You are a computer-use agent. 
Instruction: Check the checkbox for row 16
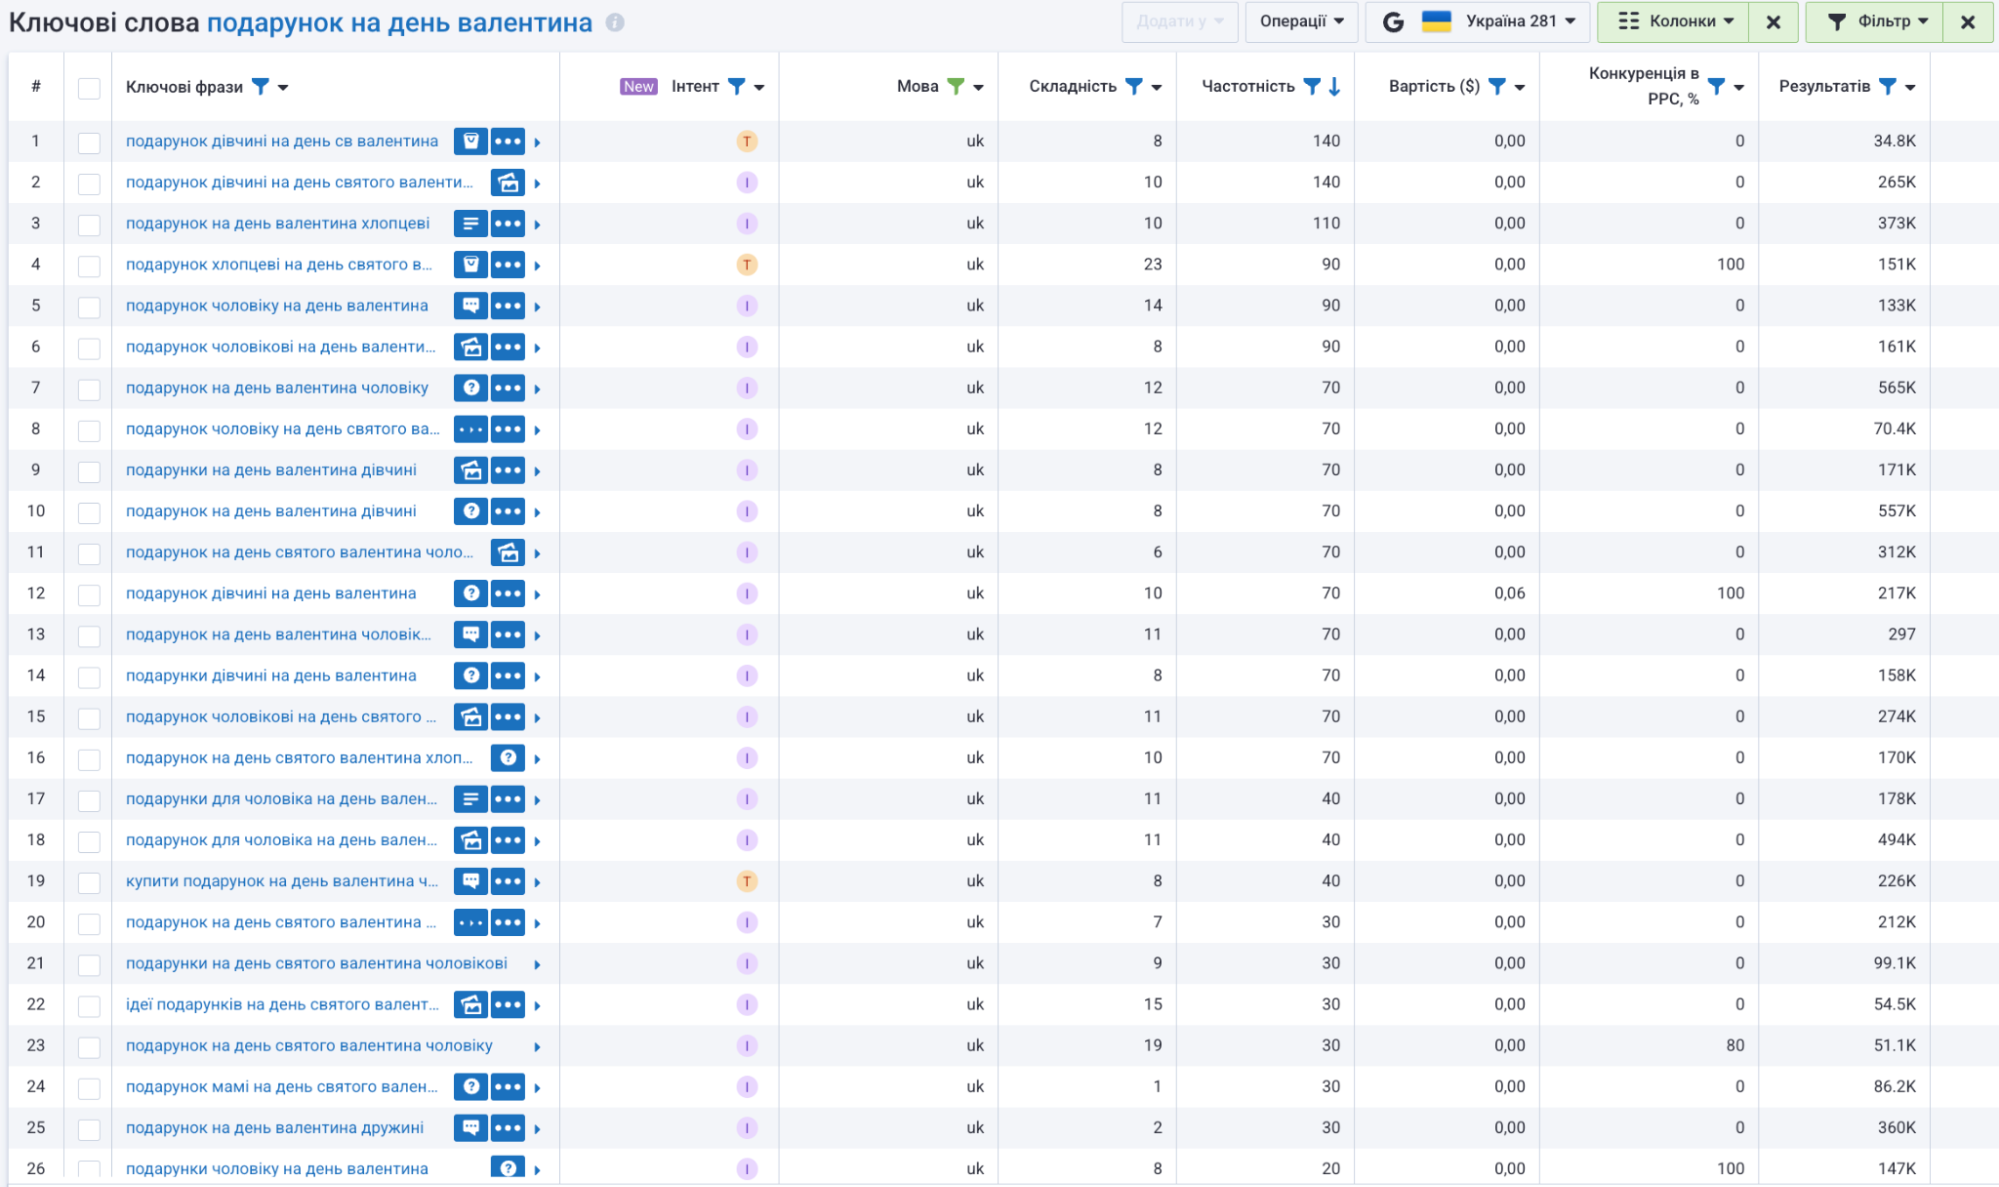89,760
